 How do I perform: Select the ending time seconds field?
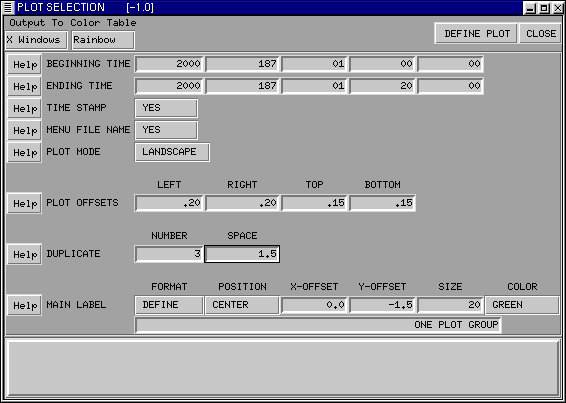click(450, 86)
